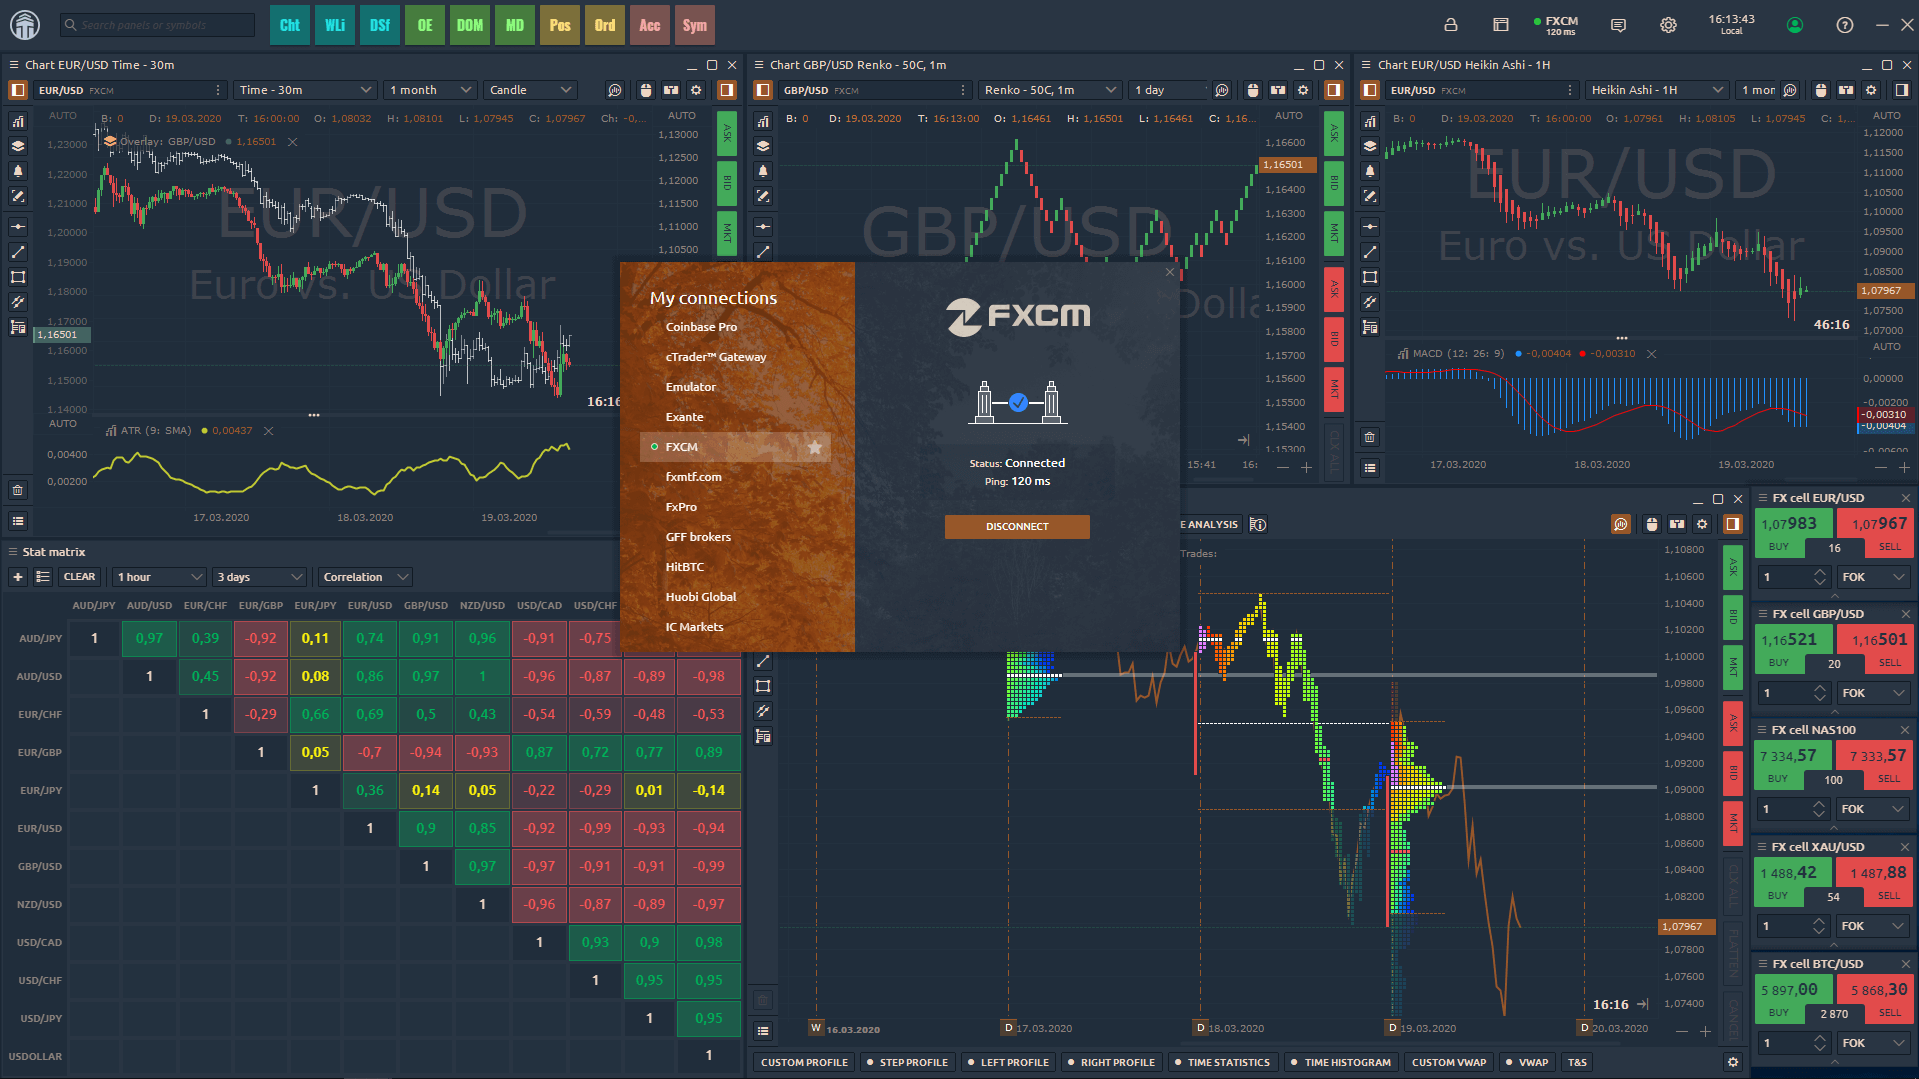Viewport: 1919px width, 1079px height.
Task: Open the Renko - 50C, 1m dropdown
Action: point(1049,90)
